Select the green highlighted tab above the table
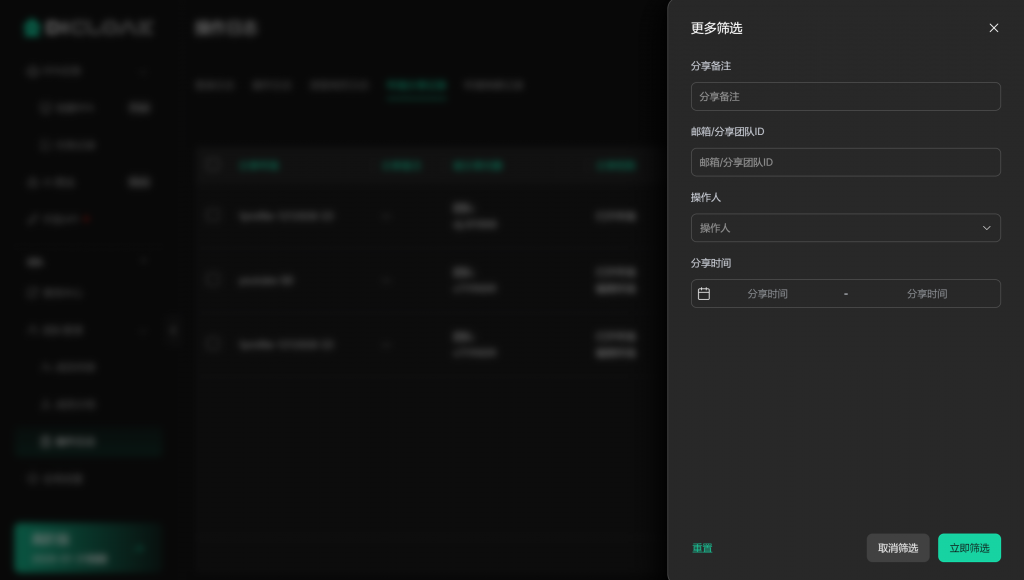 [x=416, y=86]
